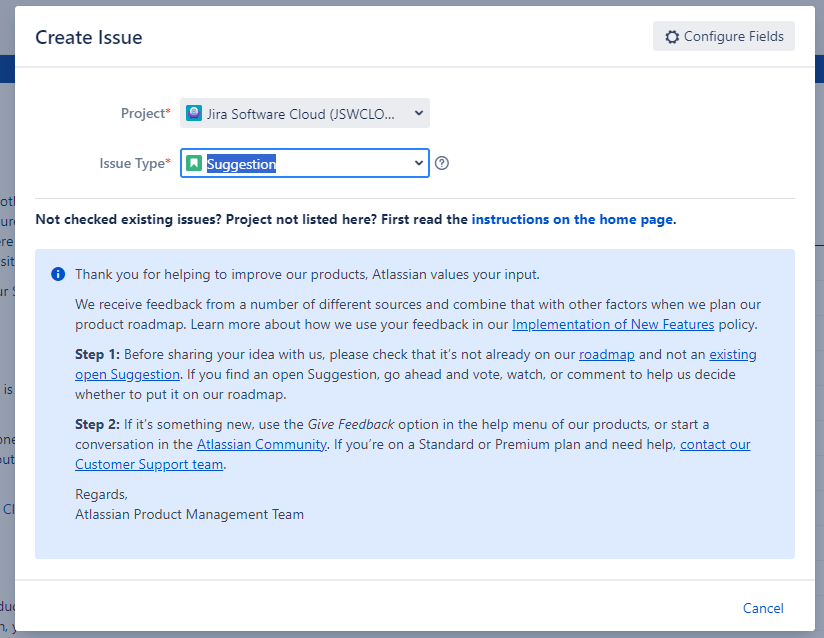This screenshot has width=824, height=638.
Task: Click the Step 2: bold label
Action: pos(97,424)
